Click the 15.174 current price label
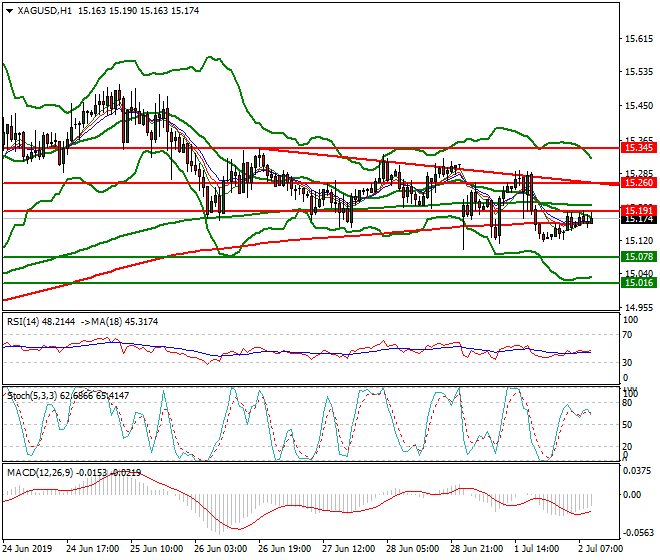The height and width of the screenshot is (560, 660). coord(639,219)
